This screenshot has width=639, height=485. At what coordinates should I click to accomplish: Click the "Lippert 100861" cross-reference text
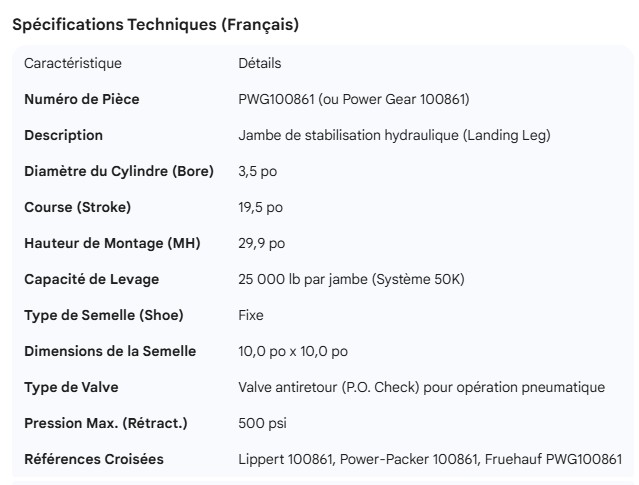286,459
